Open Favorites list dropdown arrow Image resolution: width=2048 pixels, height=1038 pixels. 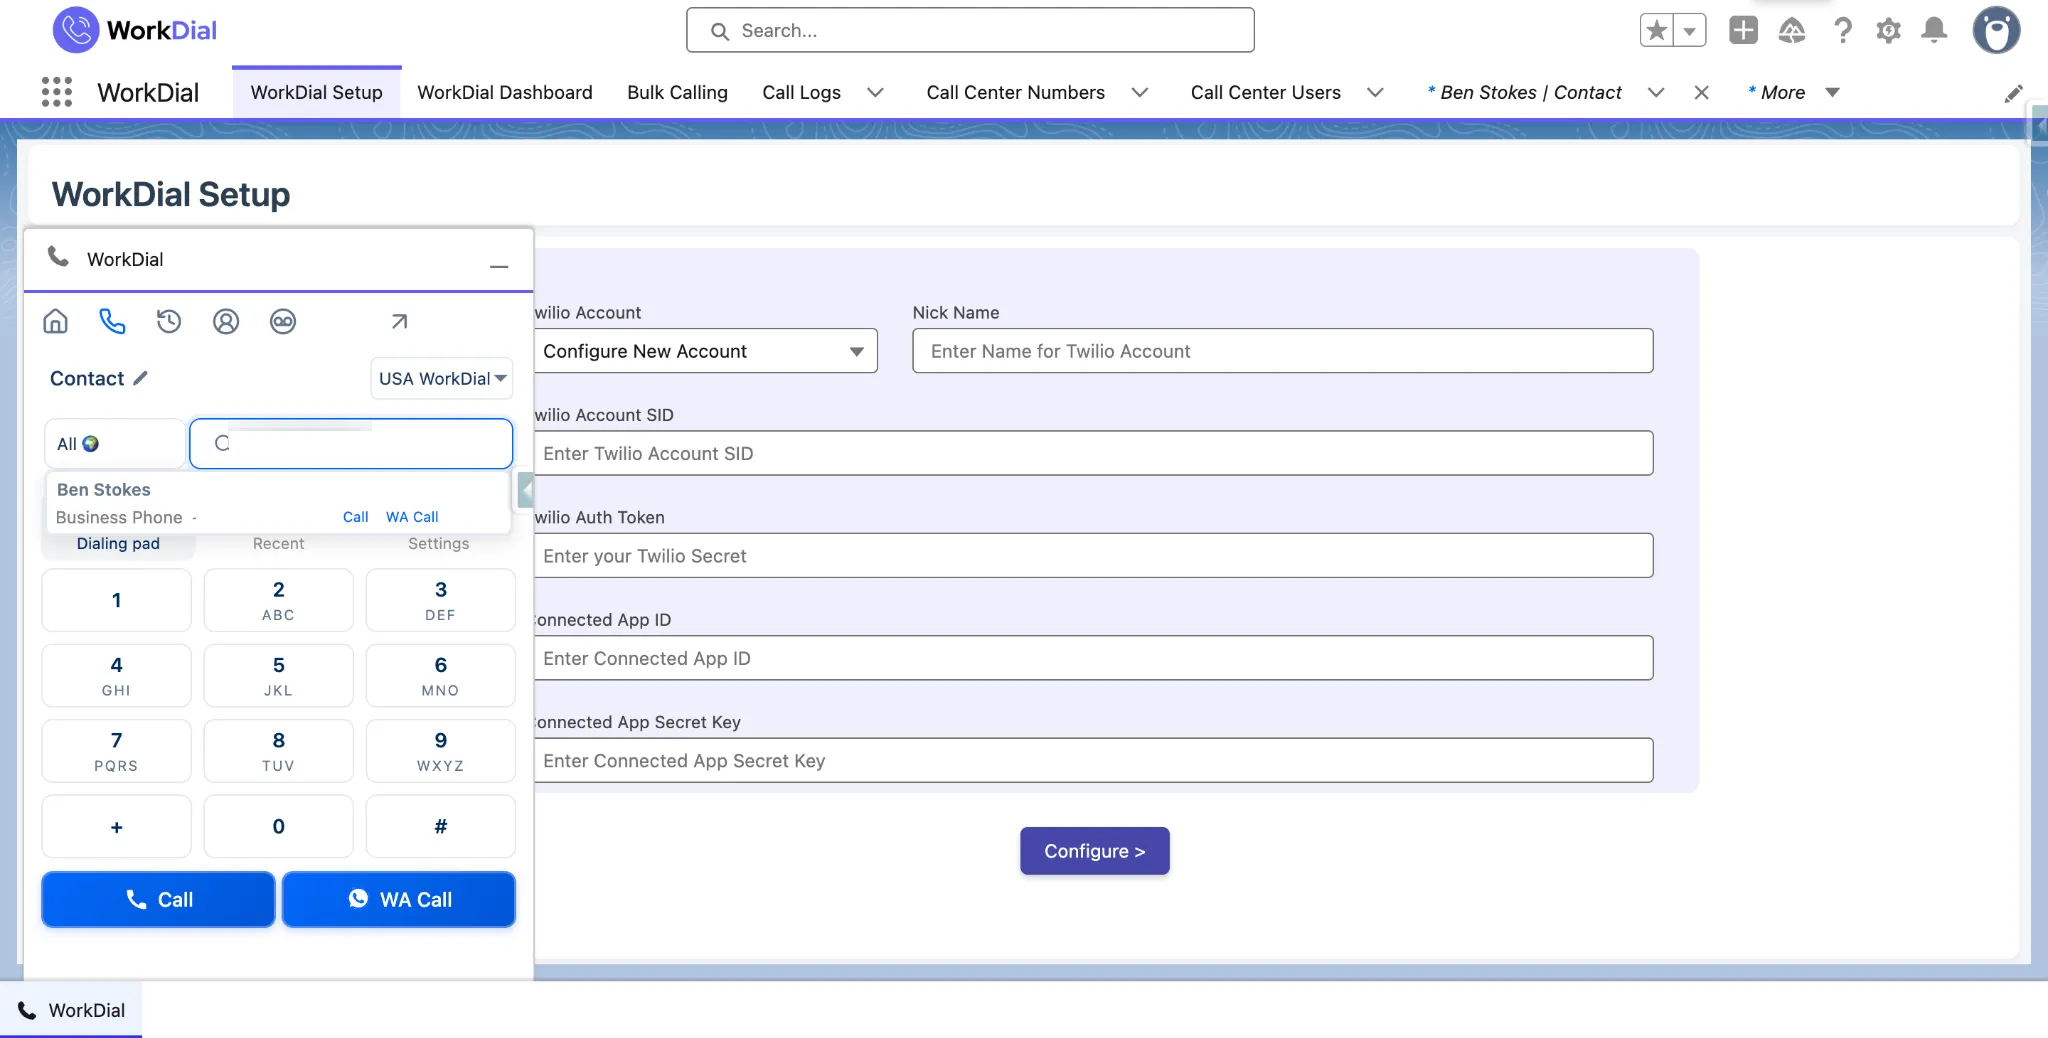(x=1690, y=30)
